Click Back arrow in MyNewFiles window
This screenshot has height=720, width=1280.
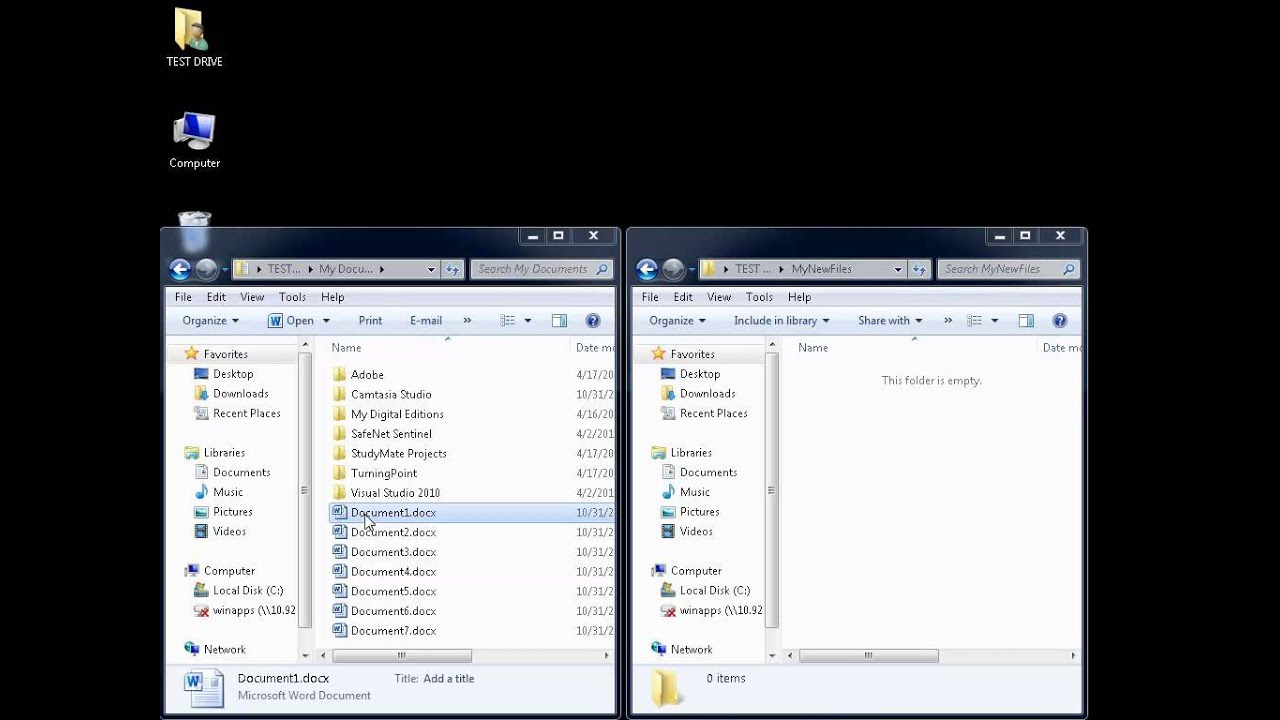pyautogui.click(x=647, y=269)
